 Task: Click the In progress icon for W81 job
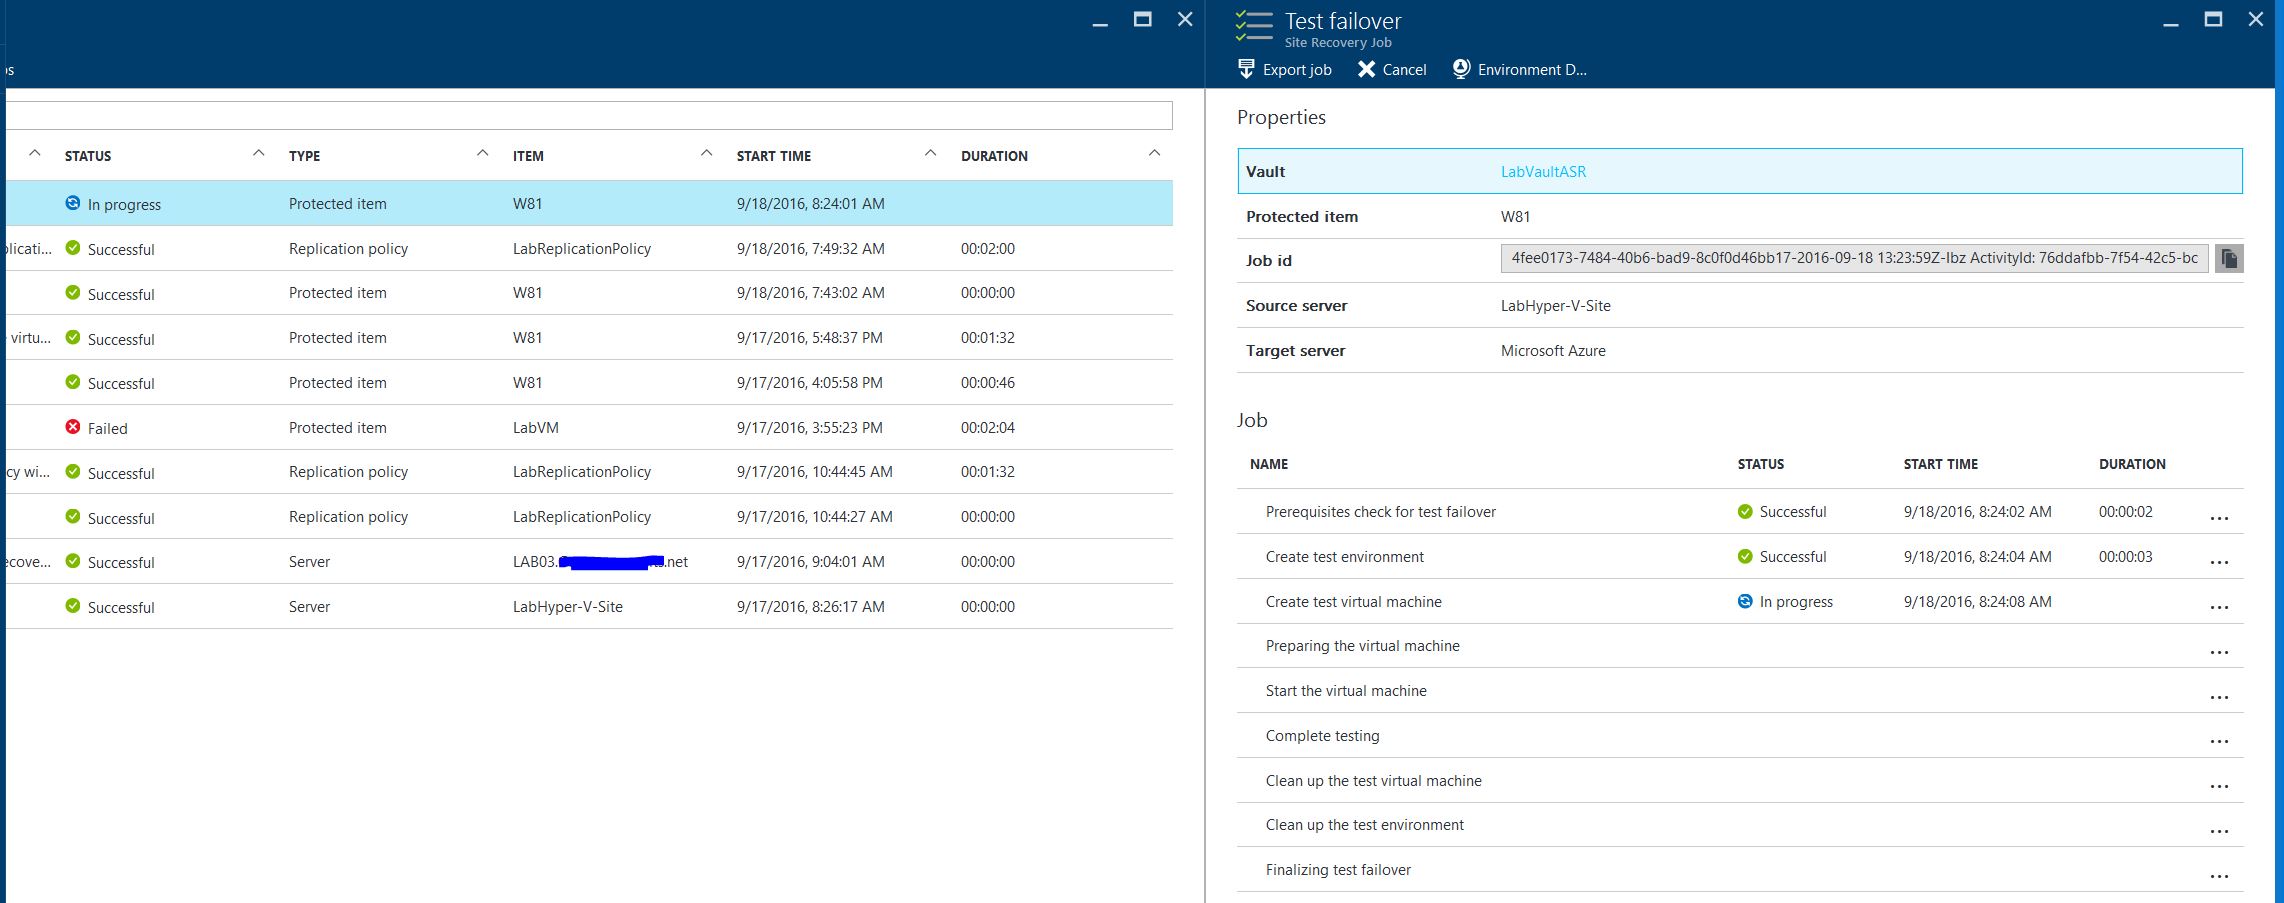click(73, 203)
